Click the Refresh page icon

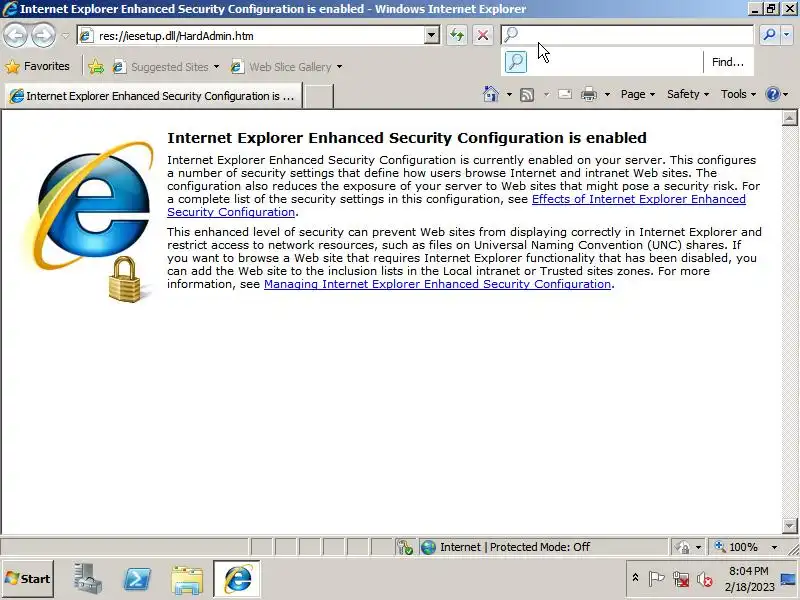[457, 35]
